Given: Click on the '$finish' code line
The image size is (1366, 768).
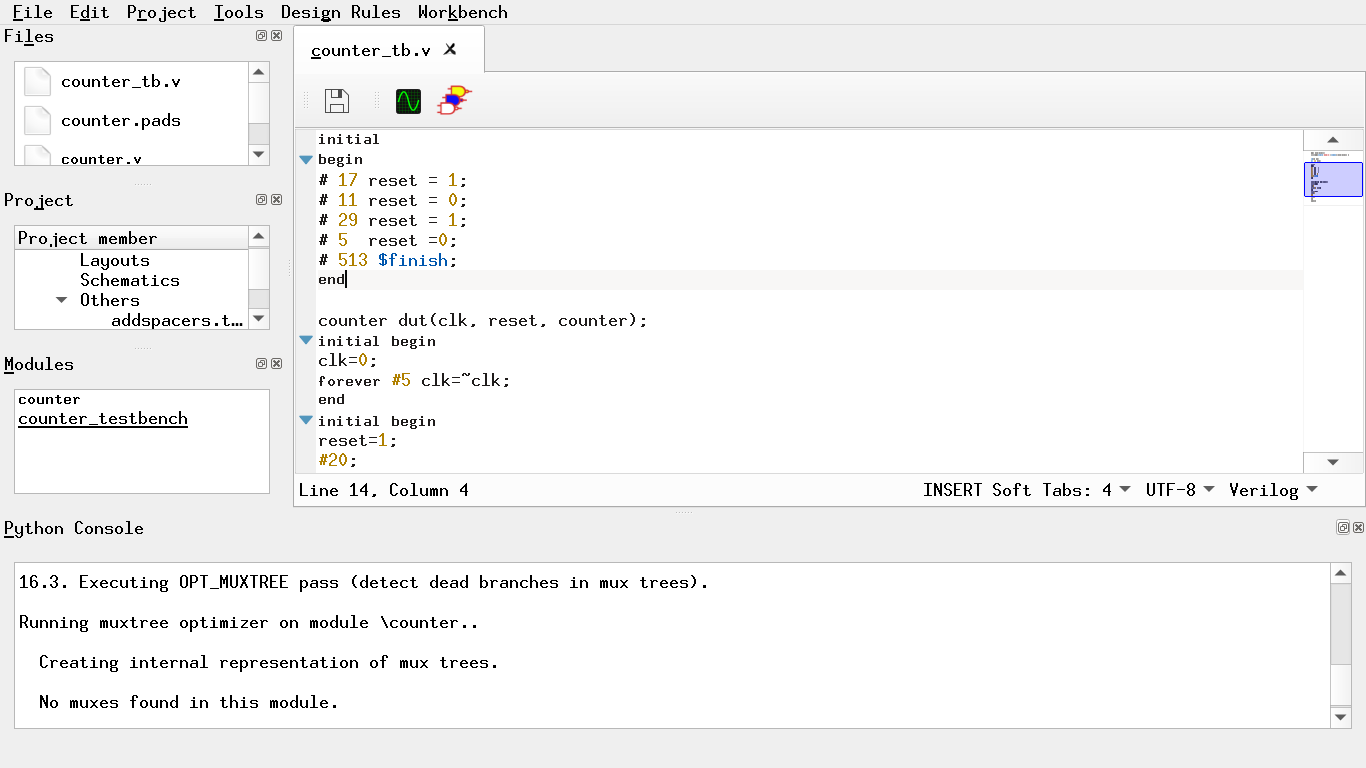Looking at the screenshot, I should click(x=387, y=260).
